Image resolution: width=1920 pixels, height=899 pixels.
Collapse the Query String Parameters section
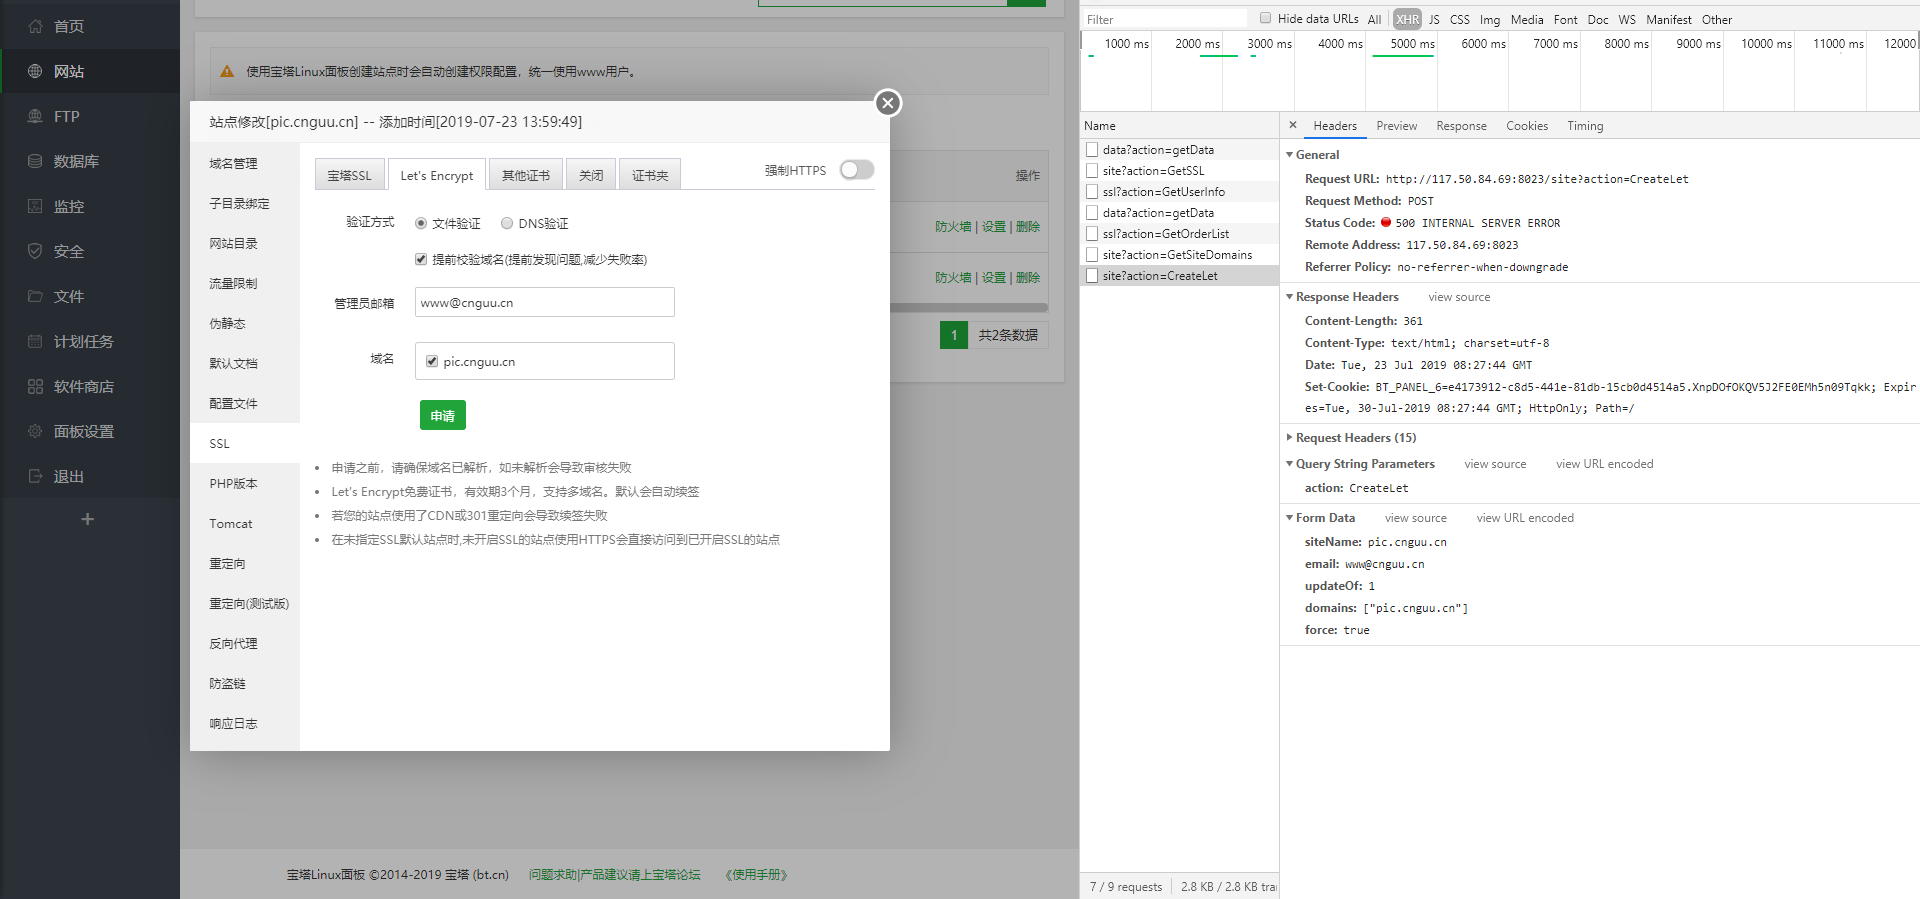[1289, 464]
